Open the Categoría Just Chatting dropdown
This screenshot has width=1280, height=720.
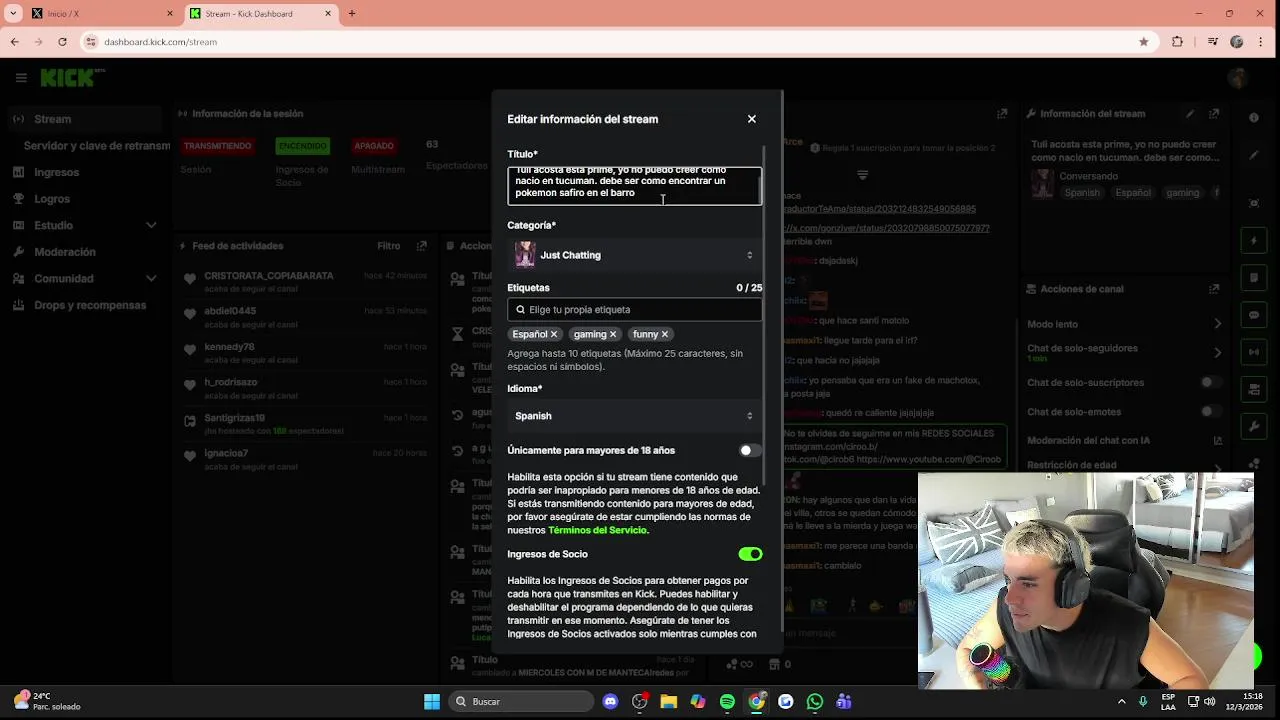(x=634, y=255)
